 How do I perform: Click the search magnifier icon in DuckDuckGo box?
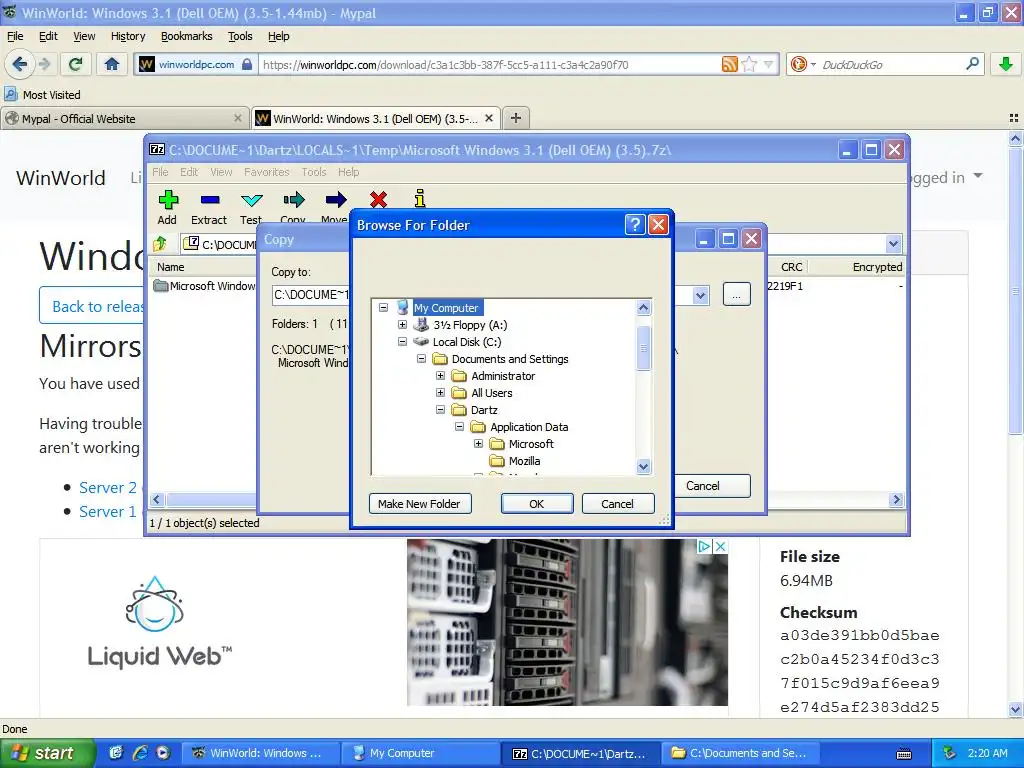(972, 64)
